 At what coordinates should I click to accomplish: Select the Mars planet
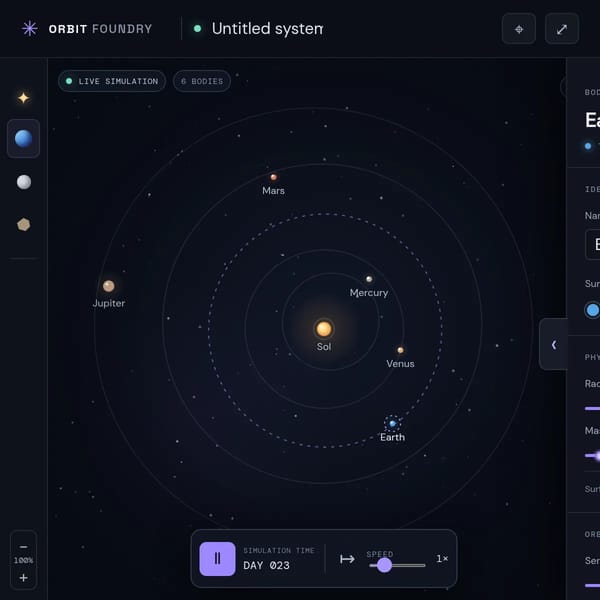pos(274,177)
